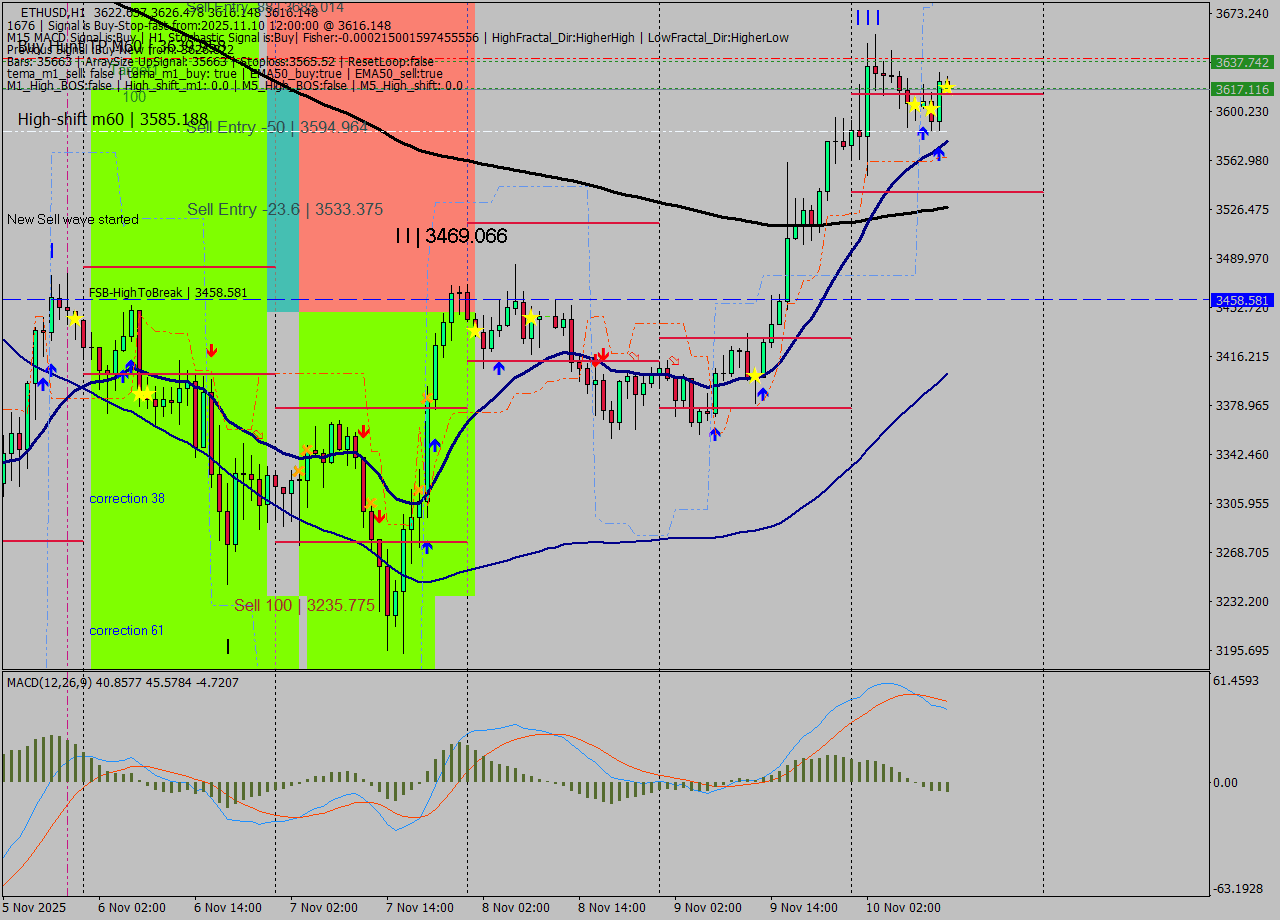Click the 'New Sell wave started' text
This screenshot has height=920, width=1280.
click(x=74, y=219)
